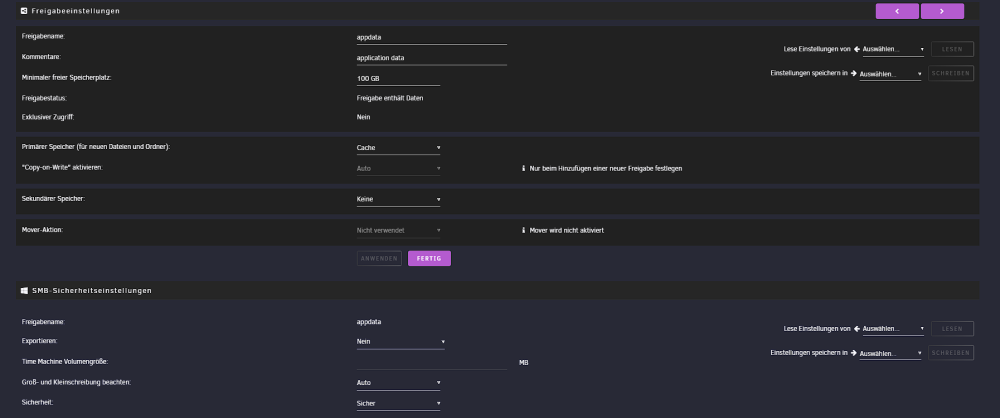Click the Windows icon beside SMB-Sicherheitseinstellungen

pyautogui.click(x=24, y=290)
